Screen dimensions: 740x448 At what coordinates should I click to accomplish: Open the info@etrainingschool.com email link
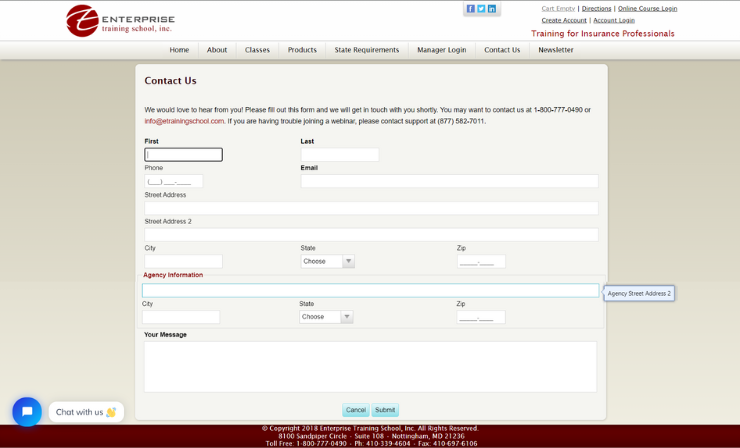pos(184,121)
